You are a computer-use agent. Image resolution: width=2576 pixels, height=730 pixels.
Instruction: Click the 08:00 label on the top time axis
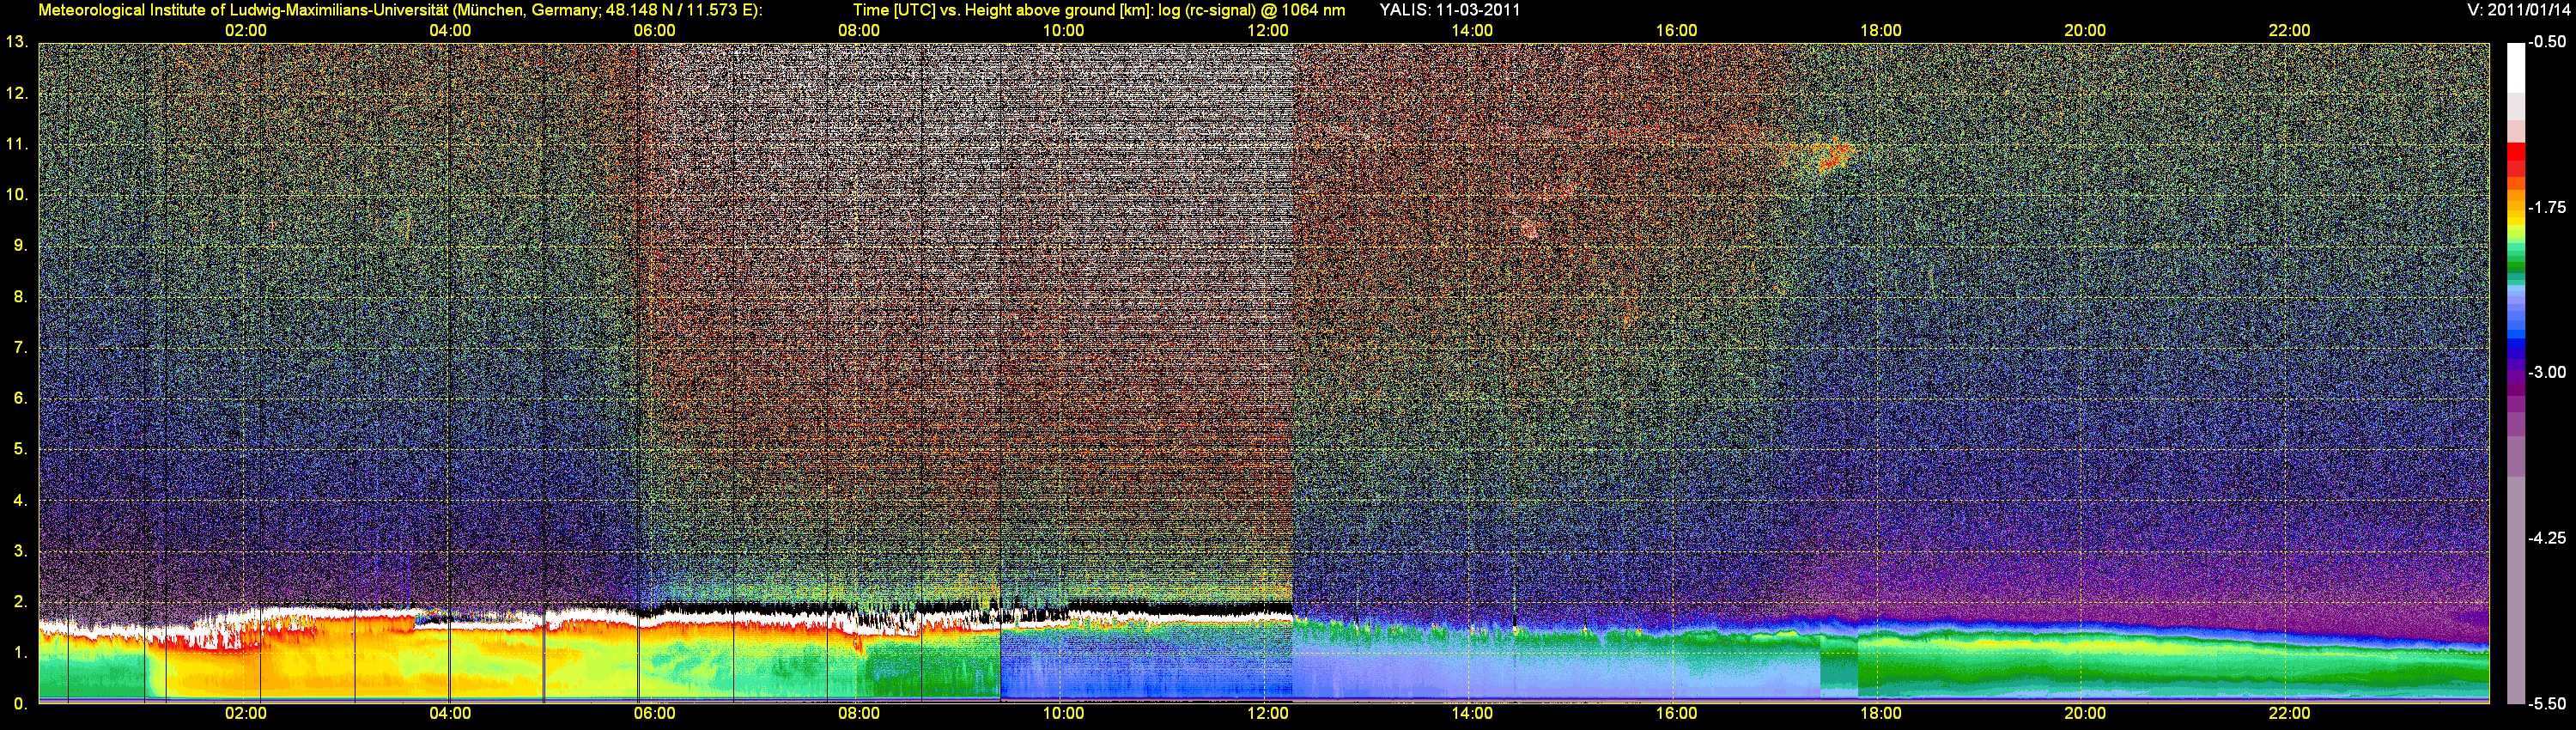coord(859,30)
